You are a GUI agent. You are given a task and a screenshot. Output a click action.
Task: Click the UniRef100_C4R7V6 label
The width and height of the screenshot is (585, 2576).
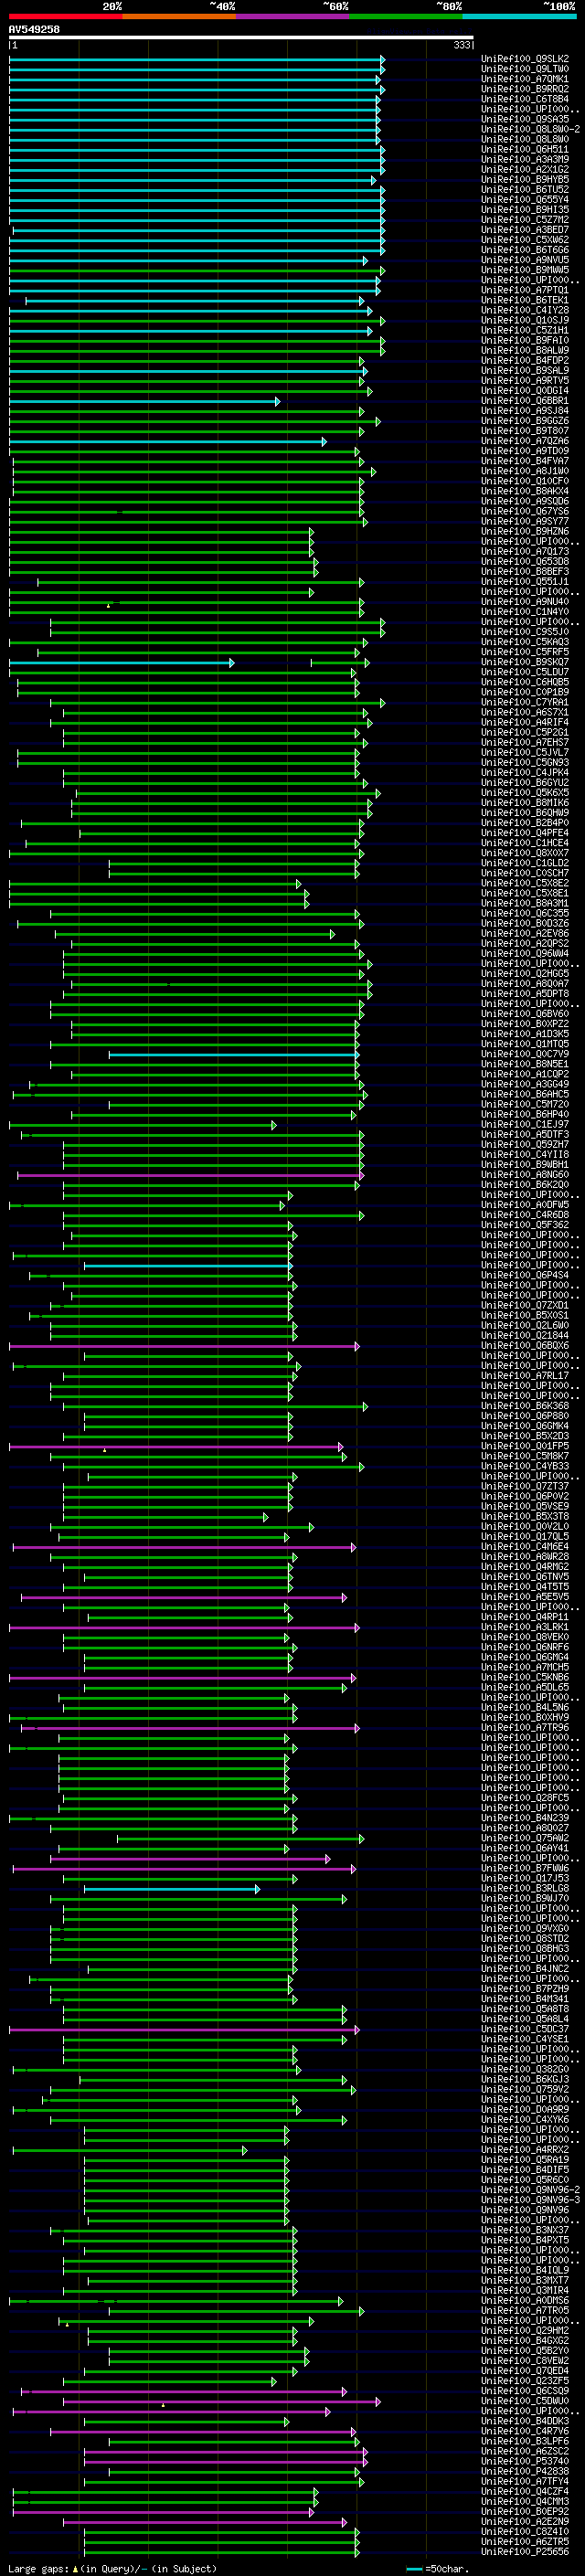[525, 2430]
